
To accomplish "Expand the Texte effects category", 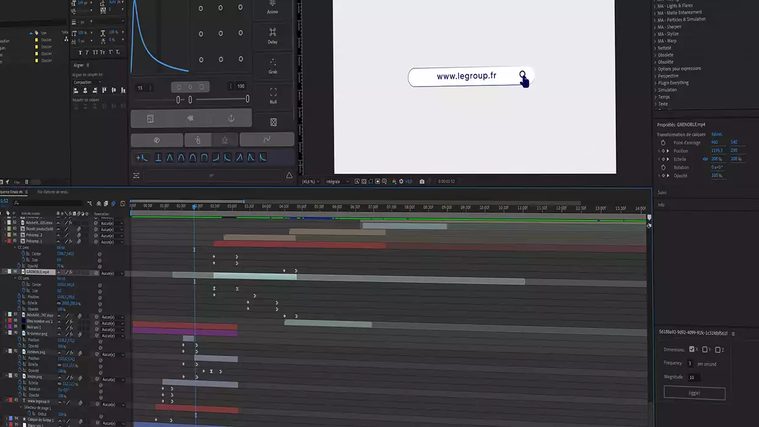I will coord(655,104).
